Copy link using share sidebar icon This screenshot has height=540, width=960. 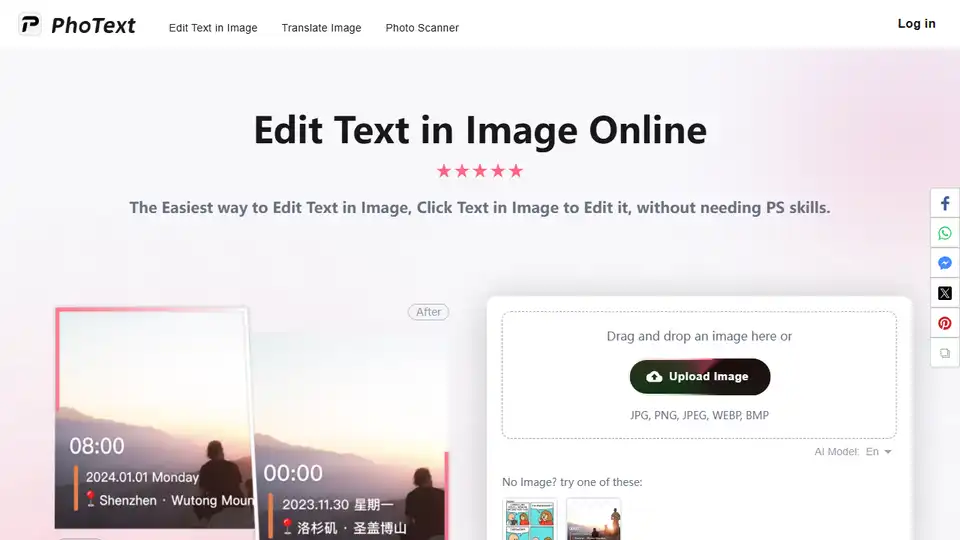click(945, 353)
